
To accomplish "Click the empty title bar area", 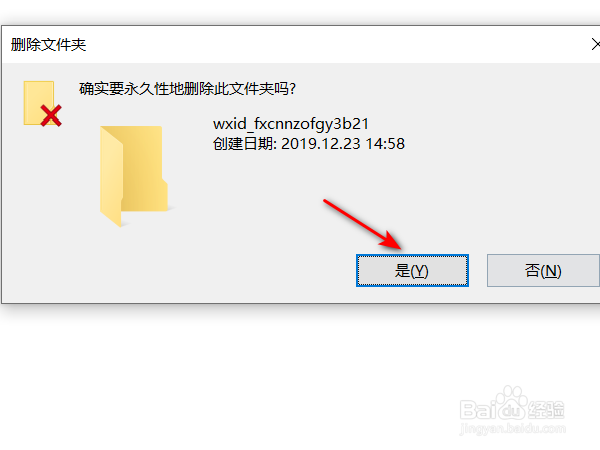I will [x=337, y=44].
